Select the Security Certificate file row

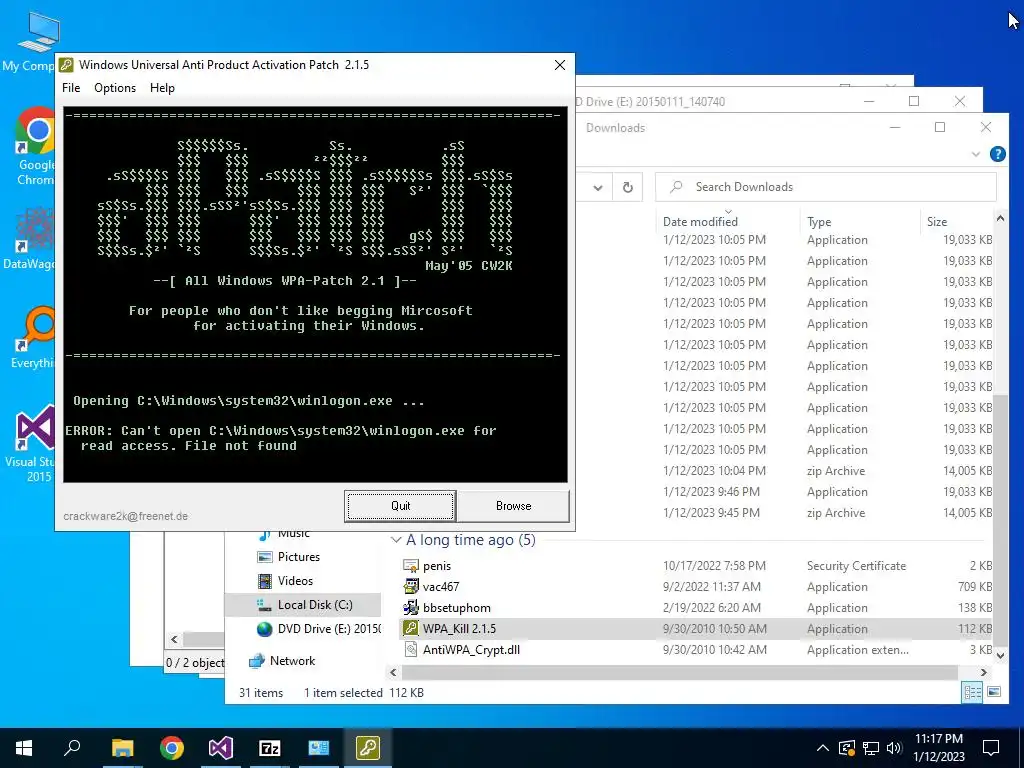[696, 566]
